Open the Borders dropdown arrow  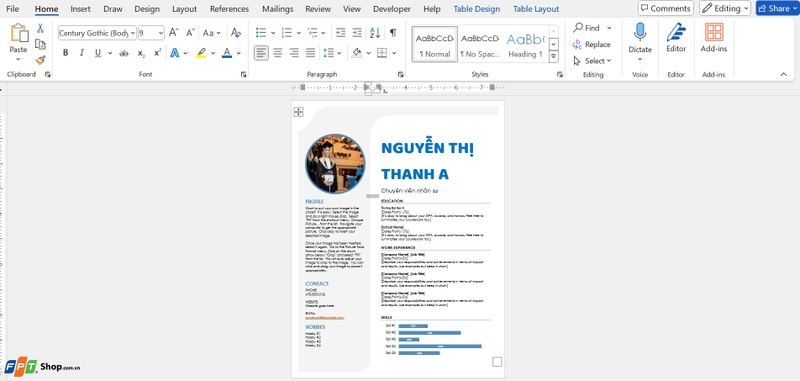point(394,53)
